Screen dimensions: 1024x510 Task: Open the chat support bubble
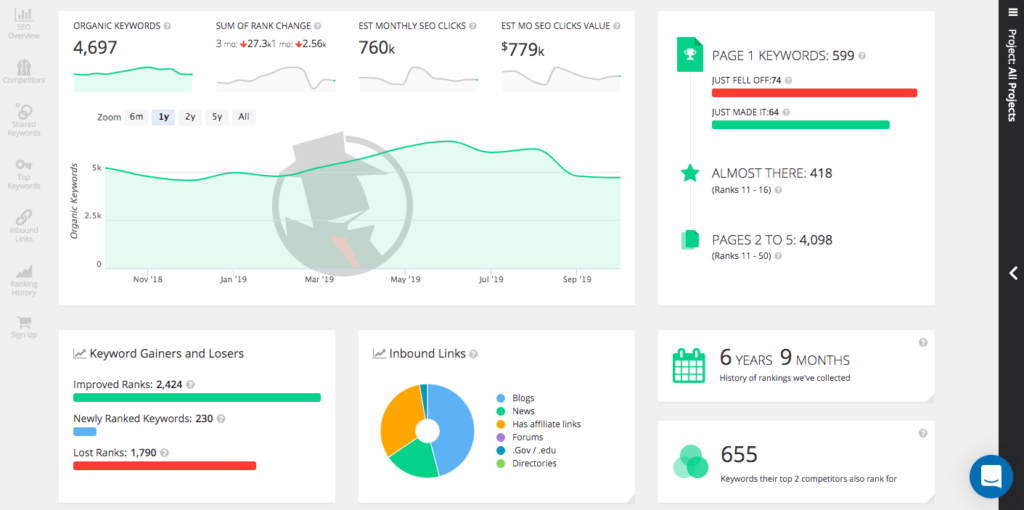(991, 476)
